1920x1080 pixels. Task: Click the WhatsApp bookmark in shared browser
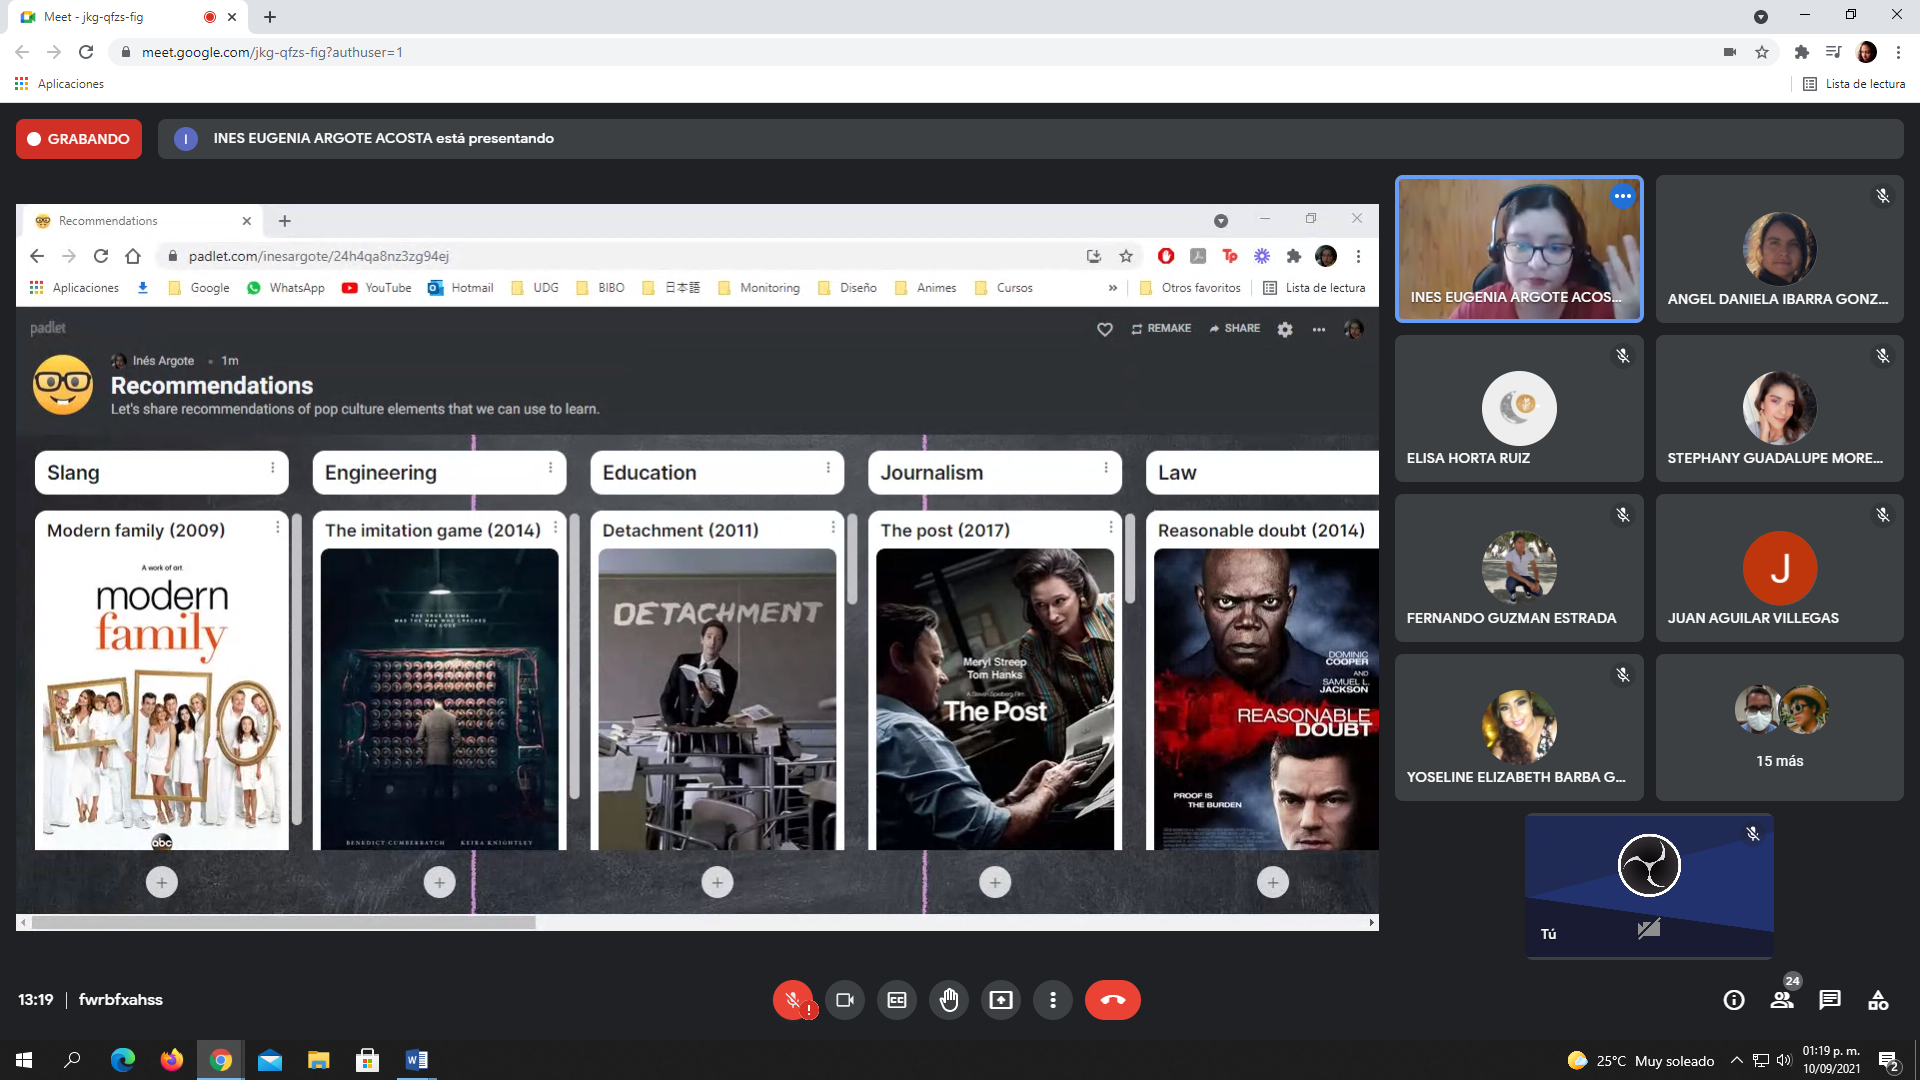click(x=286, y=288)
